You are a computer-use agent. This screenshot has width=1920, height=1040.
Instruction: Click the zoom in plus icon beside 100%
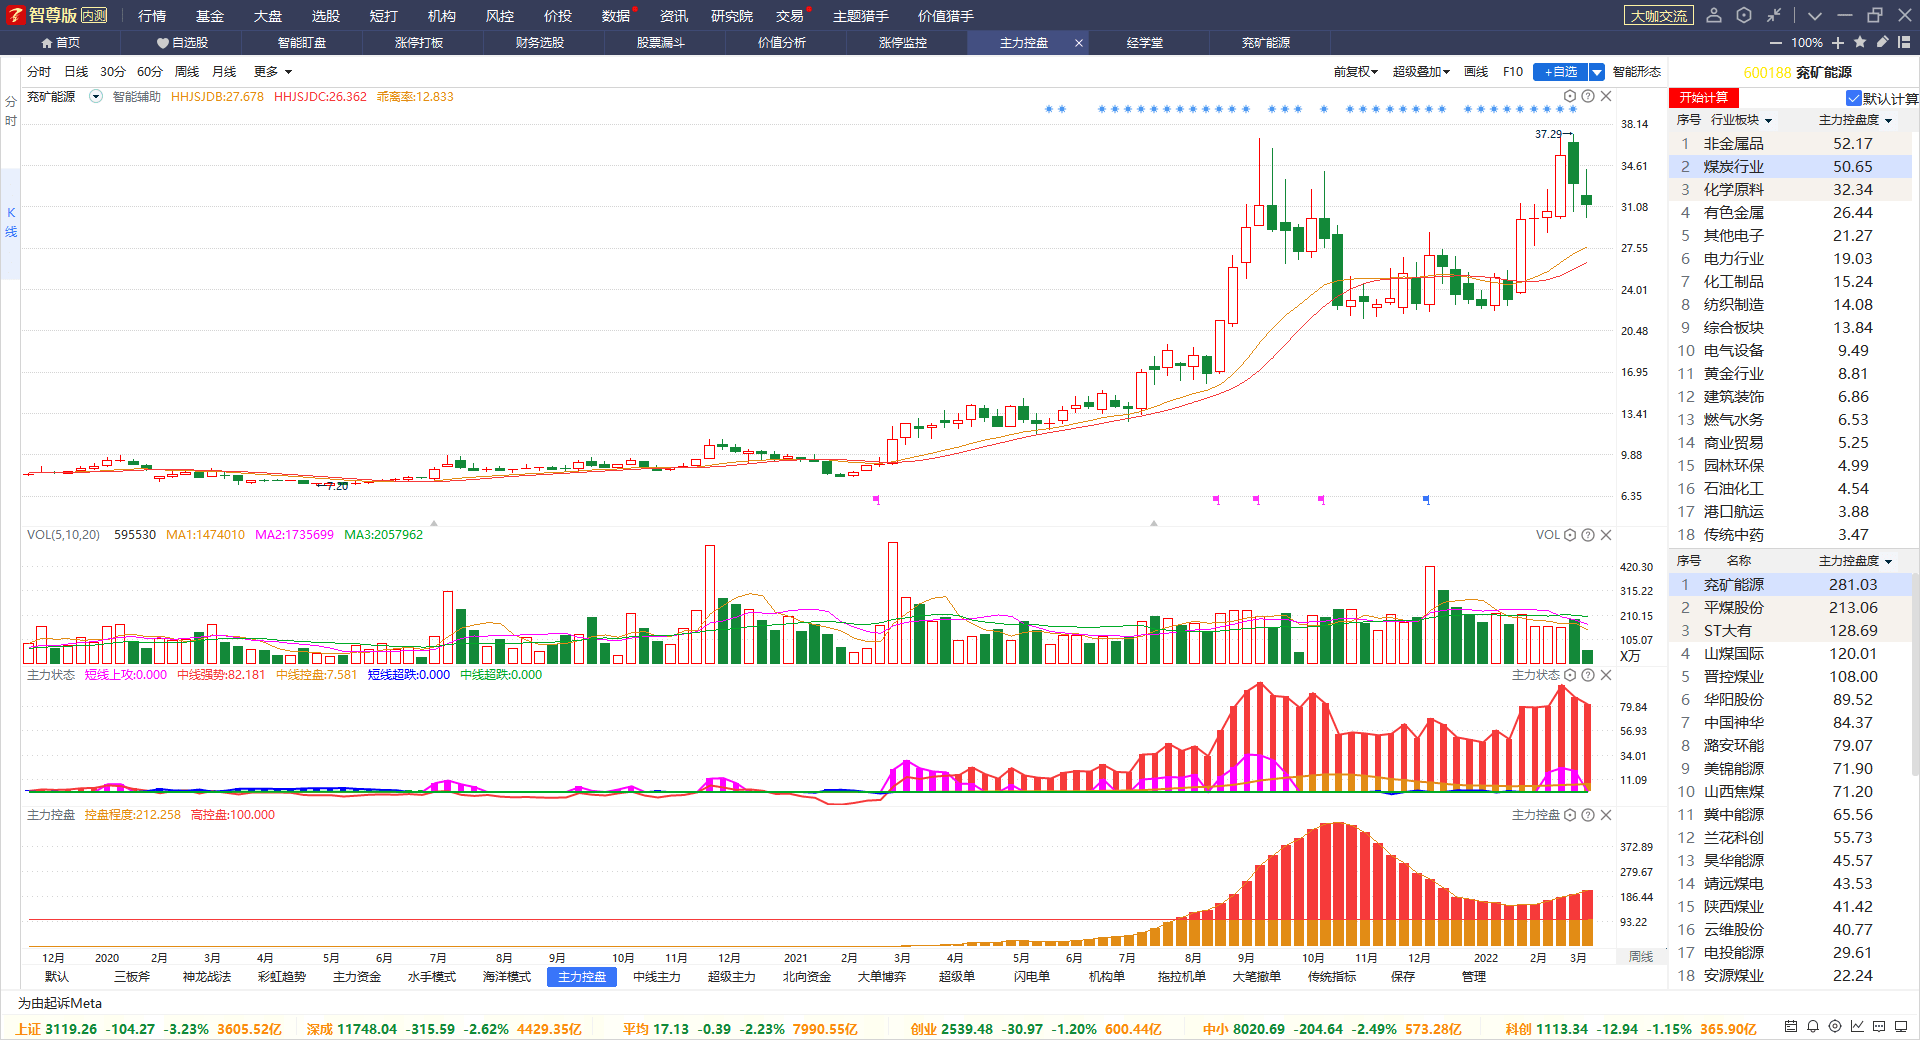point(1838,43)
